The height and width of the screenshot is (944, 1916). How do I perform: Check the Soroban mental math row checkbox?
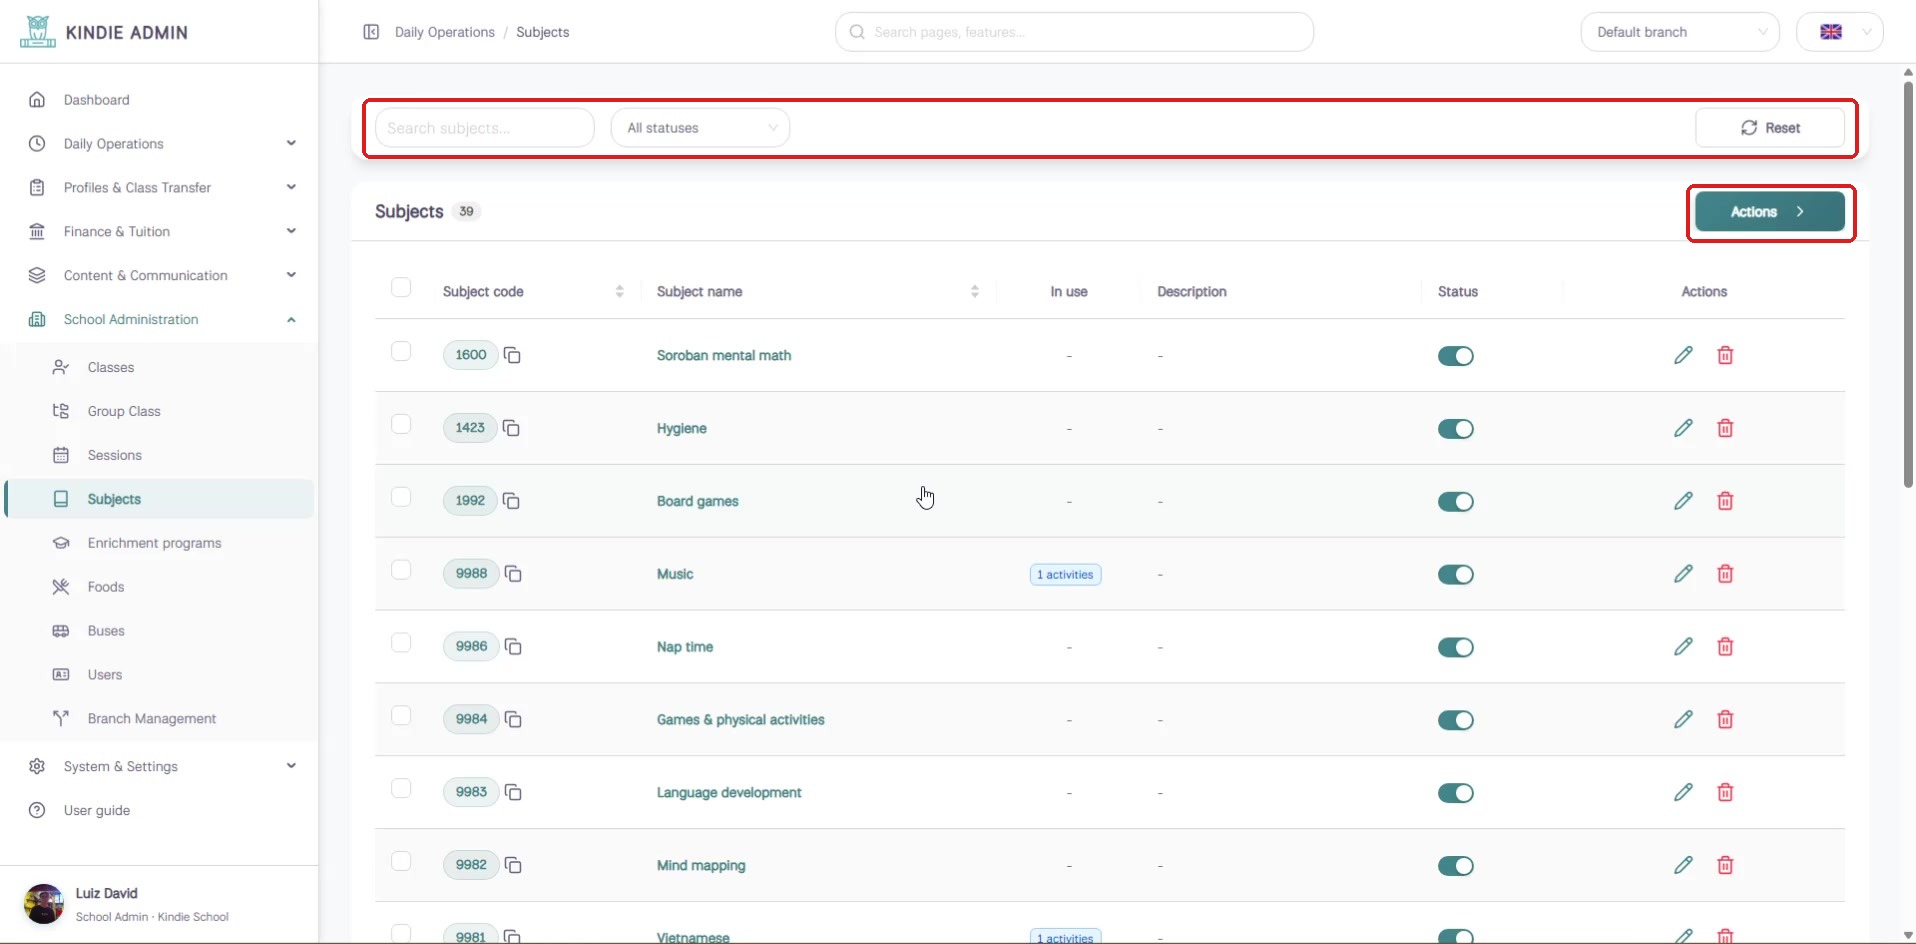pyautogui.click(x=401, y=352)
